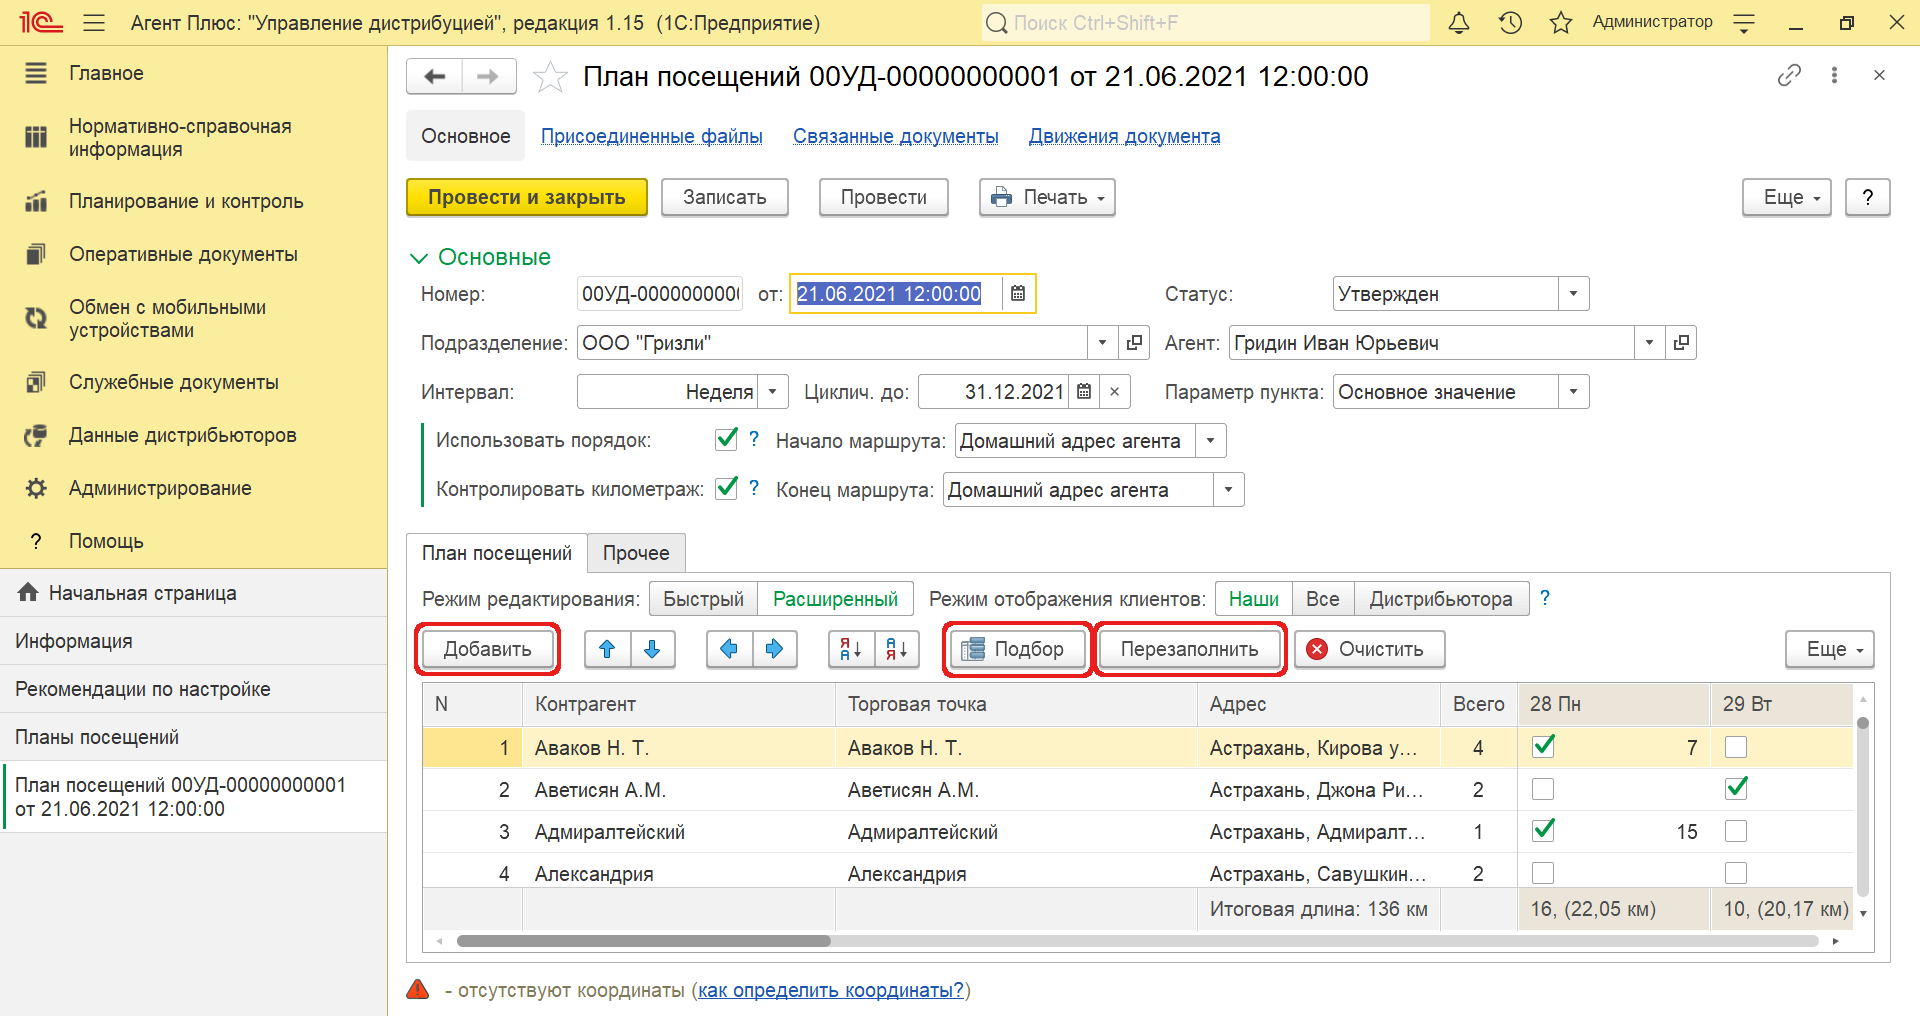Go forward with the right arrow

click(488, 77)
